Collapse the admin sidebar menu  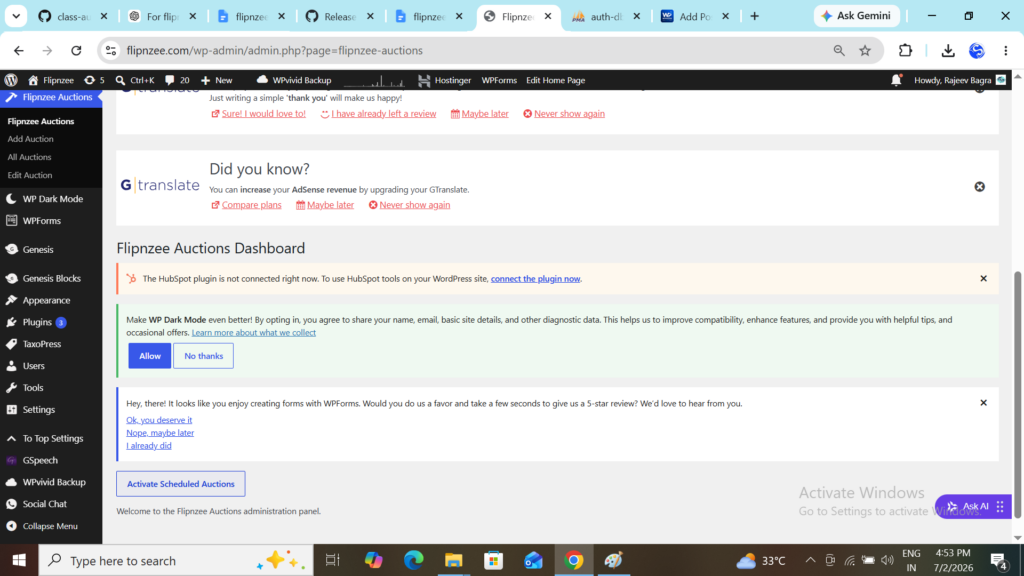pos(51,526)
